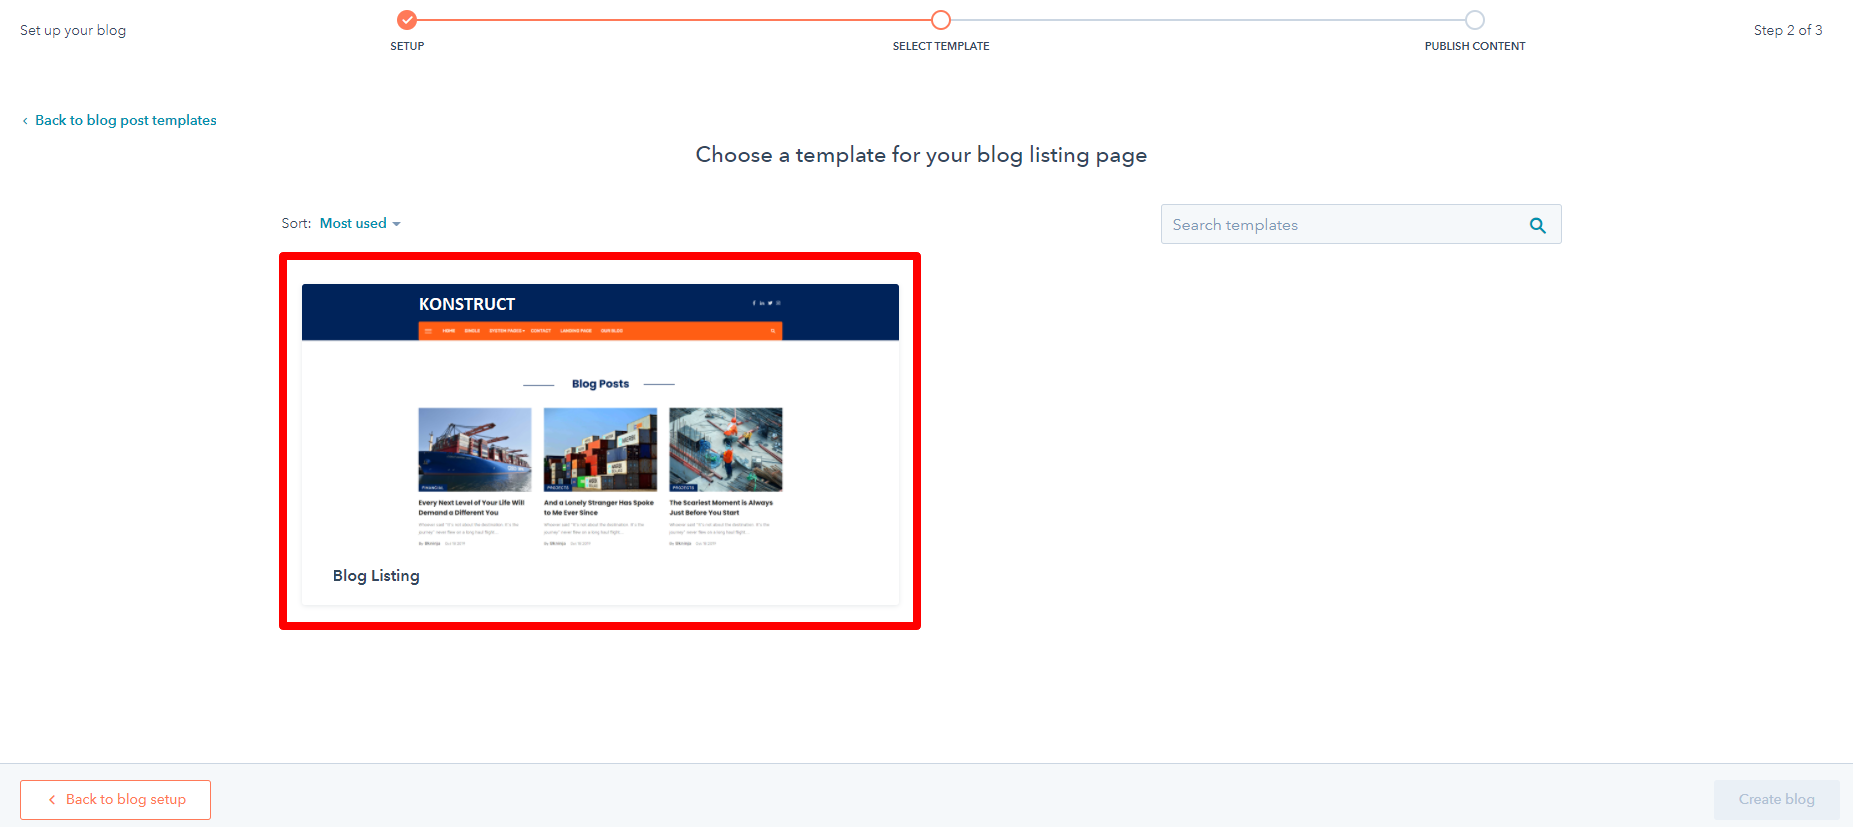Click the Create blog button

(1776, 799)
